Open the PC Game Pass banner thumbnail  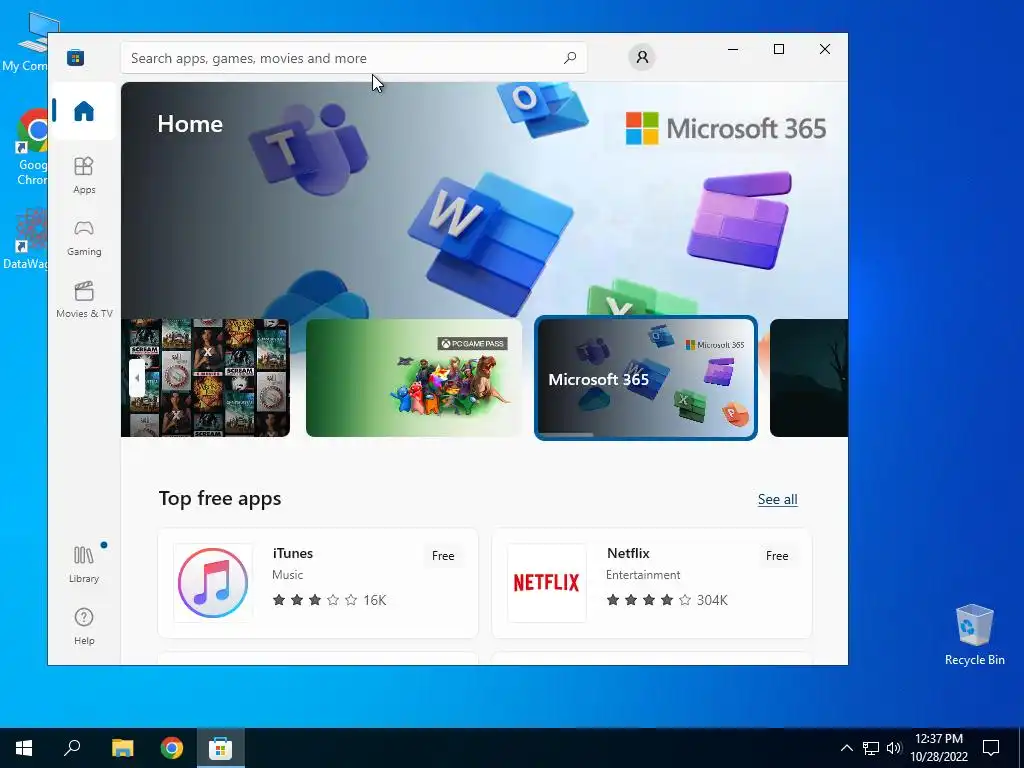[414, 377]
